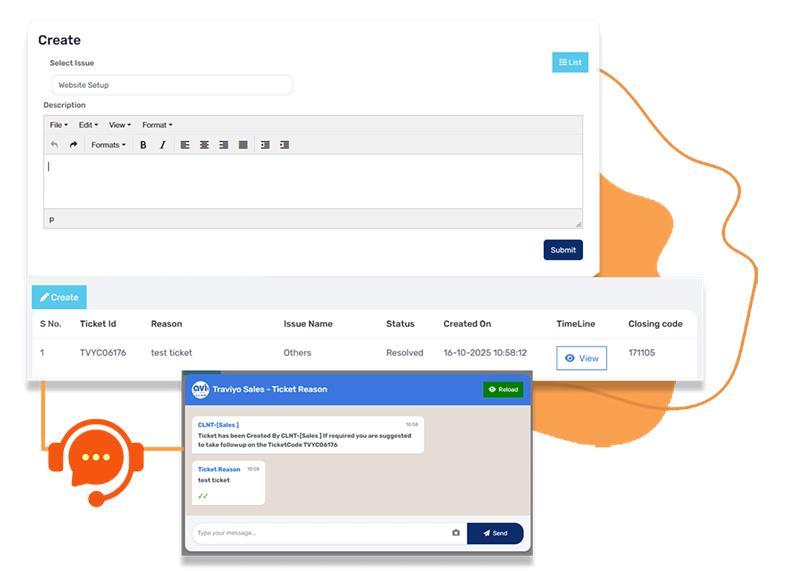The image size is (800, 571).
Task: Click the created date 16-10-2025 10:58:12
Action: 485,353
